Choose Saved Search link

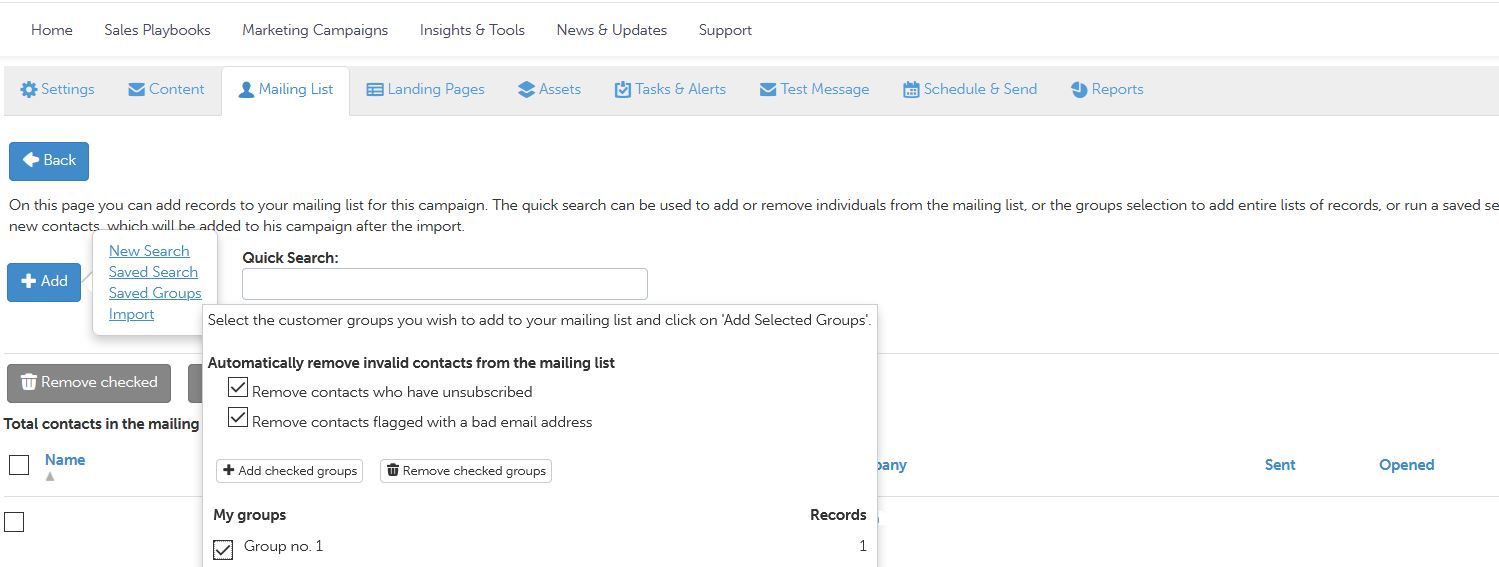(x=153, y=272)
